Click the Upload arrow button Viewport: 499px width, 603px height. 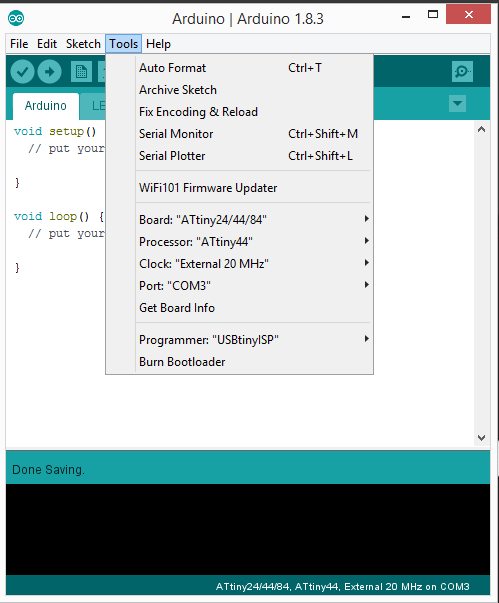[49, 72]
